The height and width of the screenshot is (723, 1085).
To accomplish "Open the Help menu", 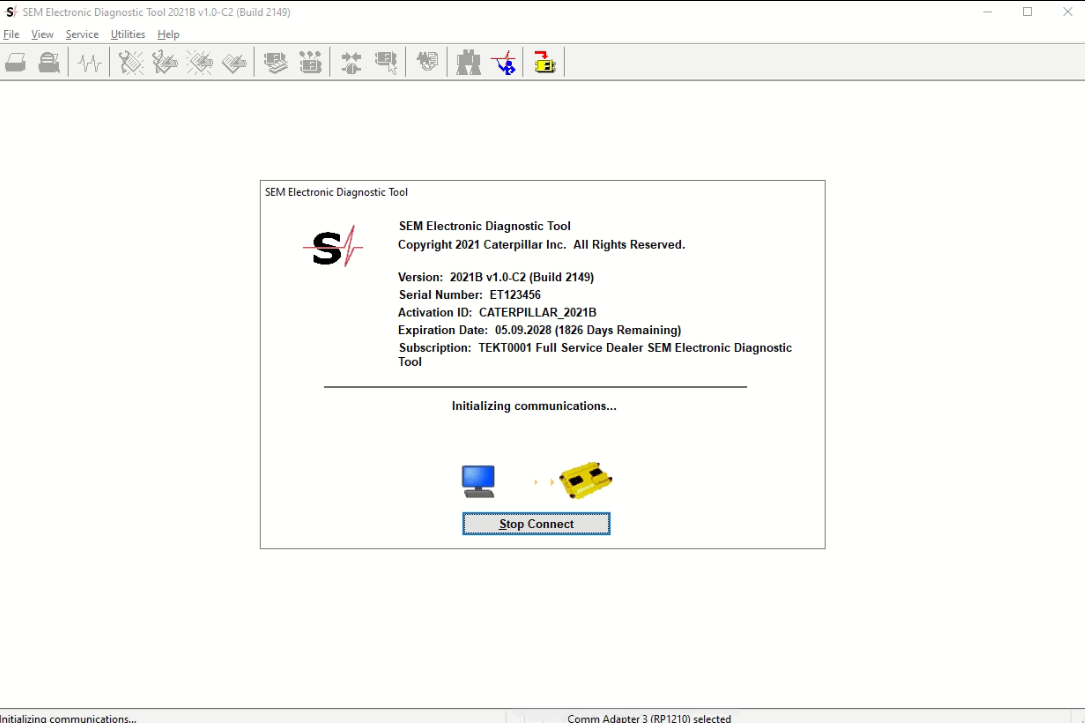I will [168, 34].
